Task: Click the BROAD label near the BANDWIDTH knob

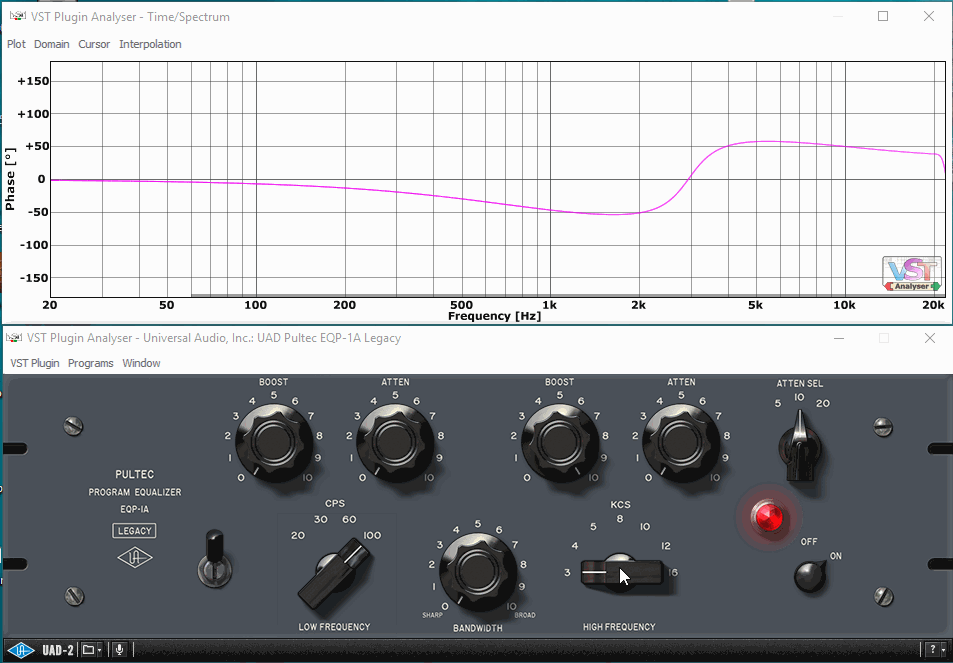Action: pos(525,615)
